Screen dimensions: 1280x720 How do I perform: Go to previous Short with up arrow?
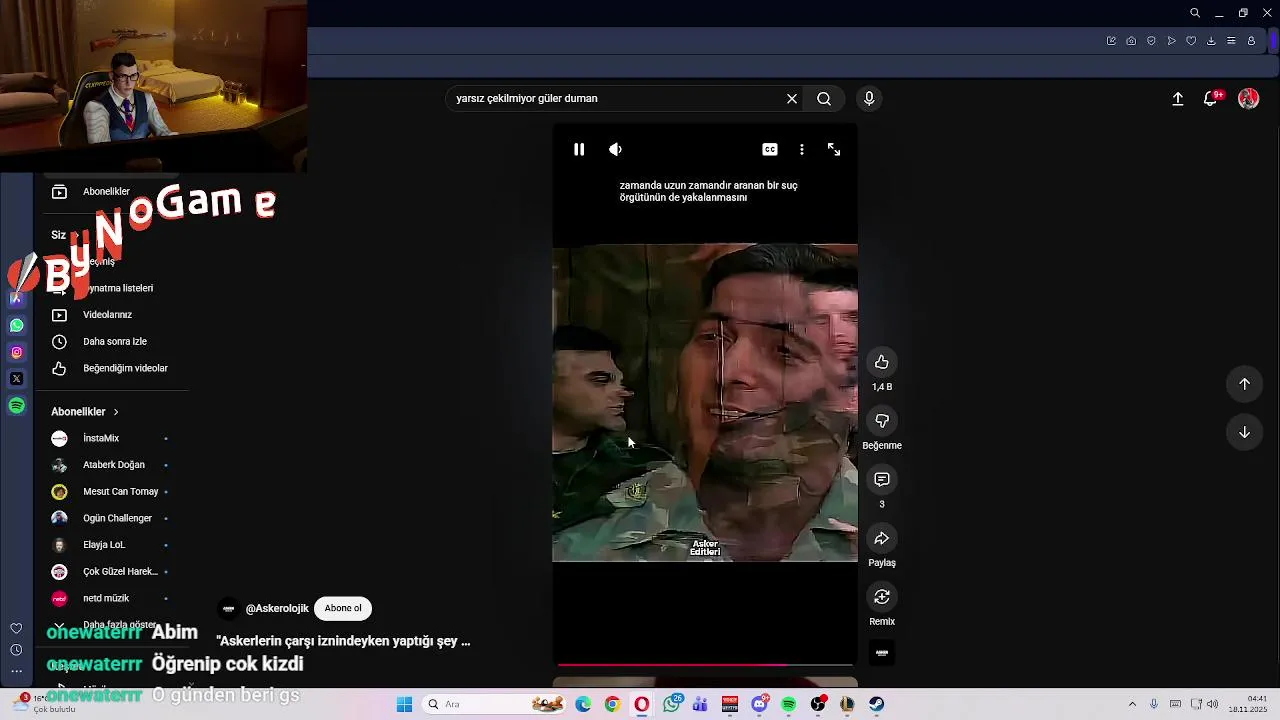pyautogui.click(x=1245, y=384)
